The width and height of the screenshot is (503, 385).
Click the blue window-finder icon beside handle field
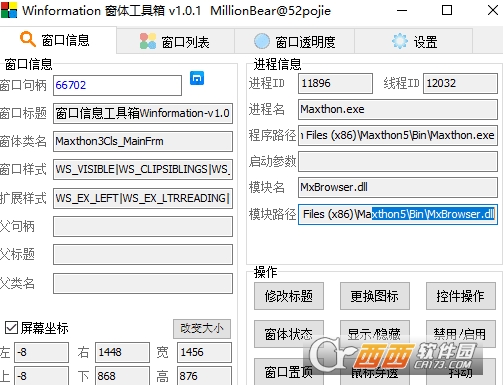(x=197, y=78)
